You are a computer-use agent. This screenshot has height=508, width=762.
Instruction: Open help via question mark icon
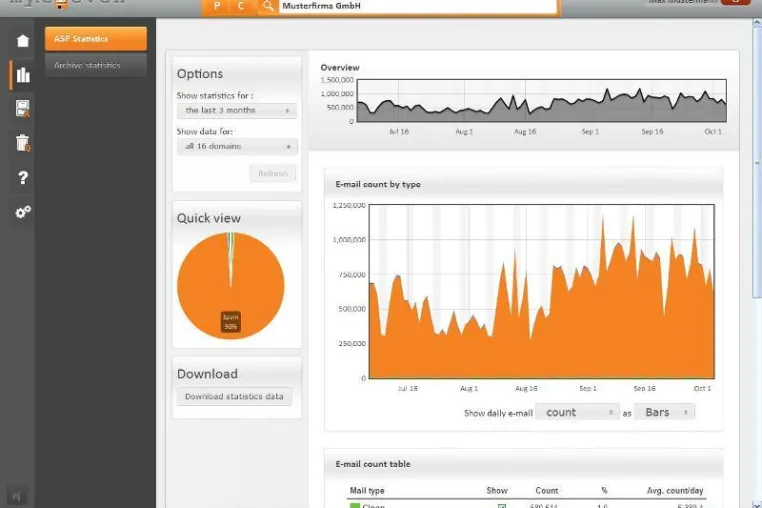tap(23, 177)
